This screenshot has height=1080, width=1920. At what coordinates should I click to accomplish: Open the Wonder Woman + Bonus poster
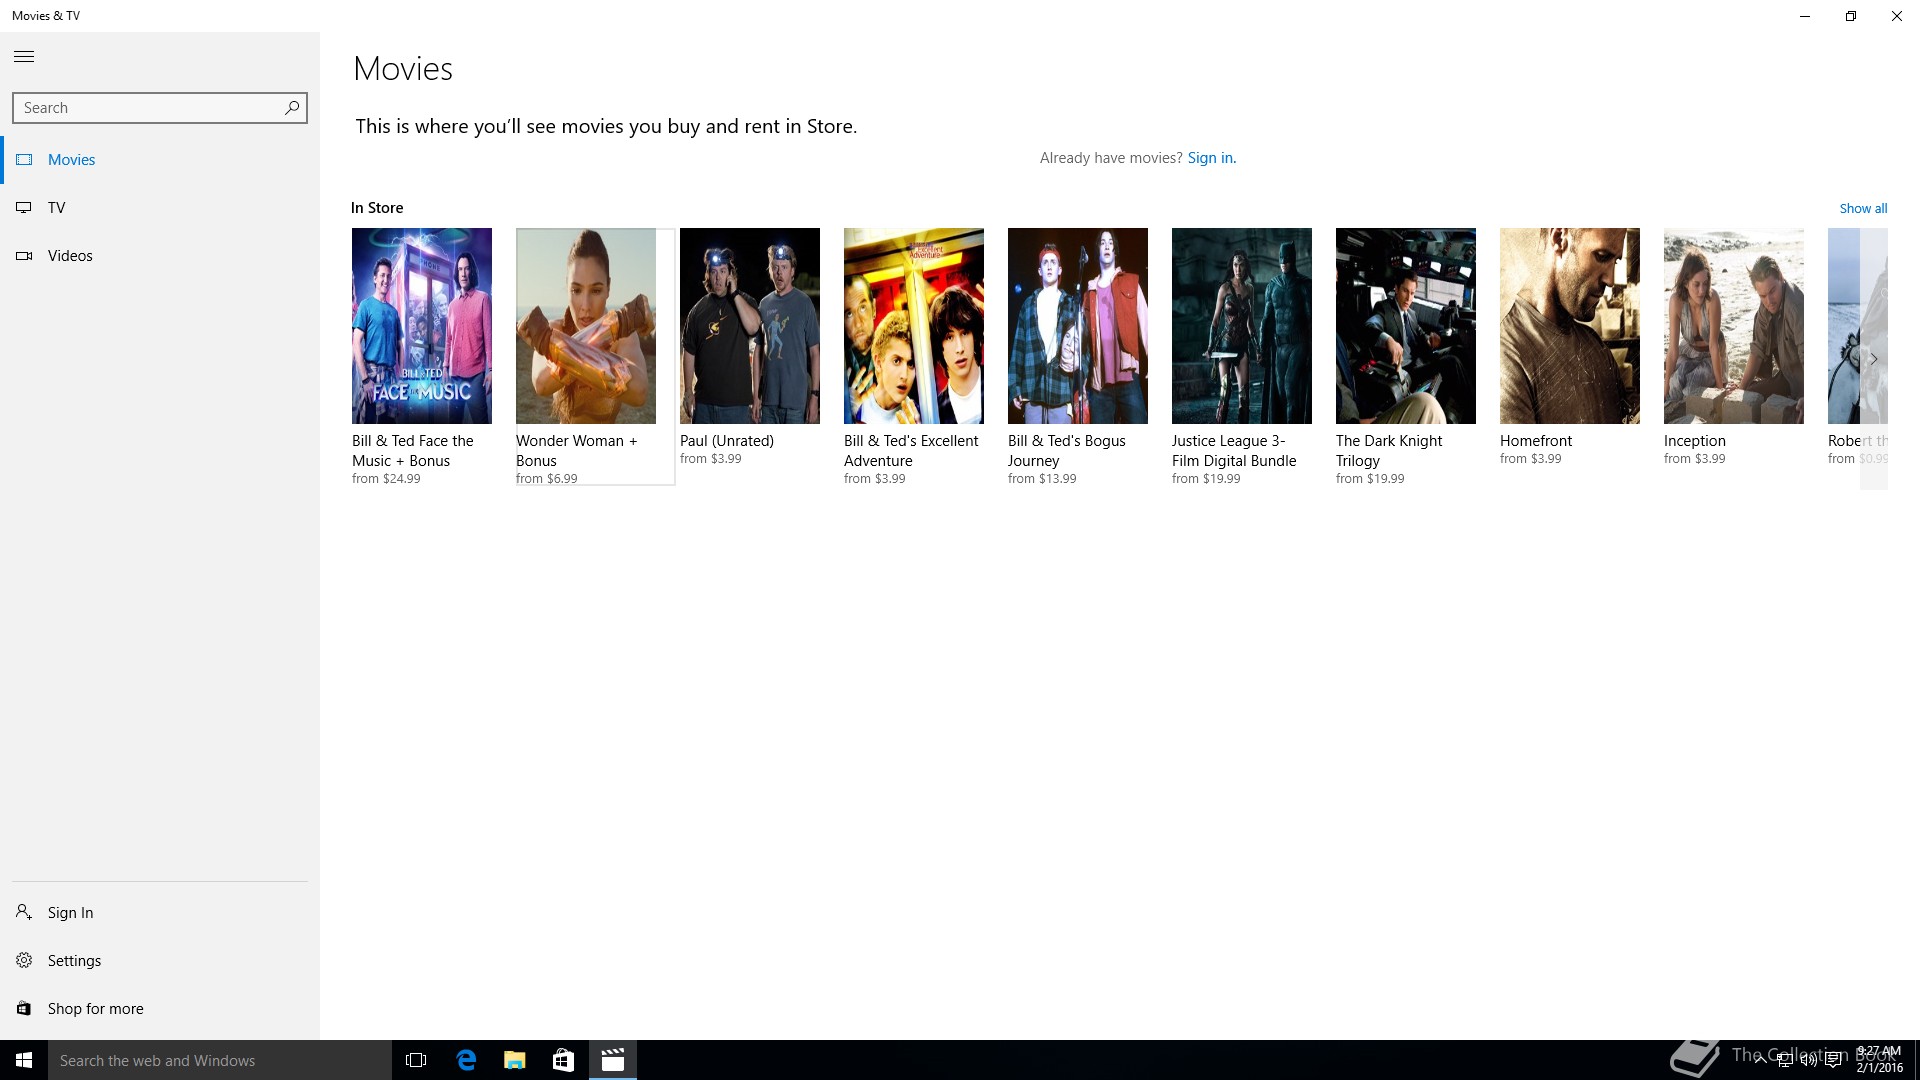586,326
